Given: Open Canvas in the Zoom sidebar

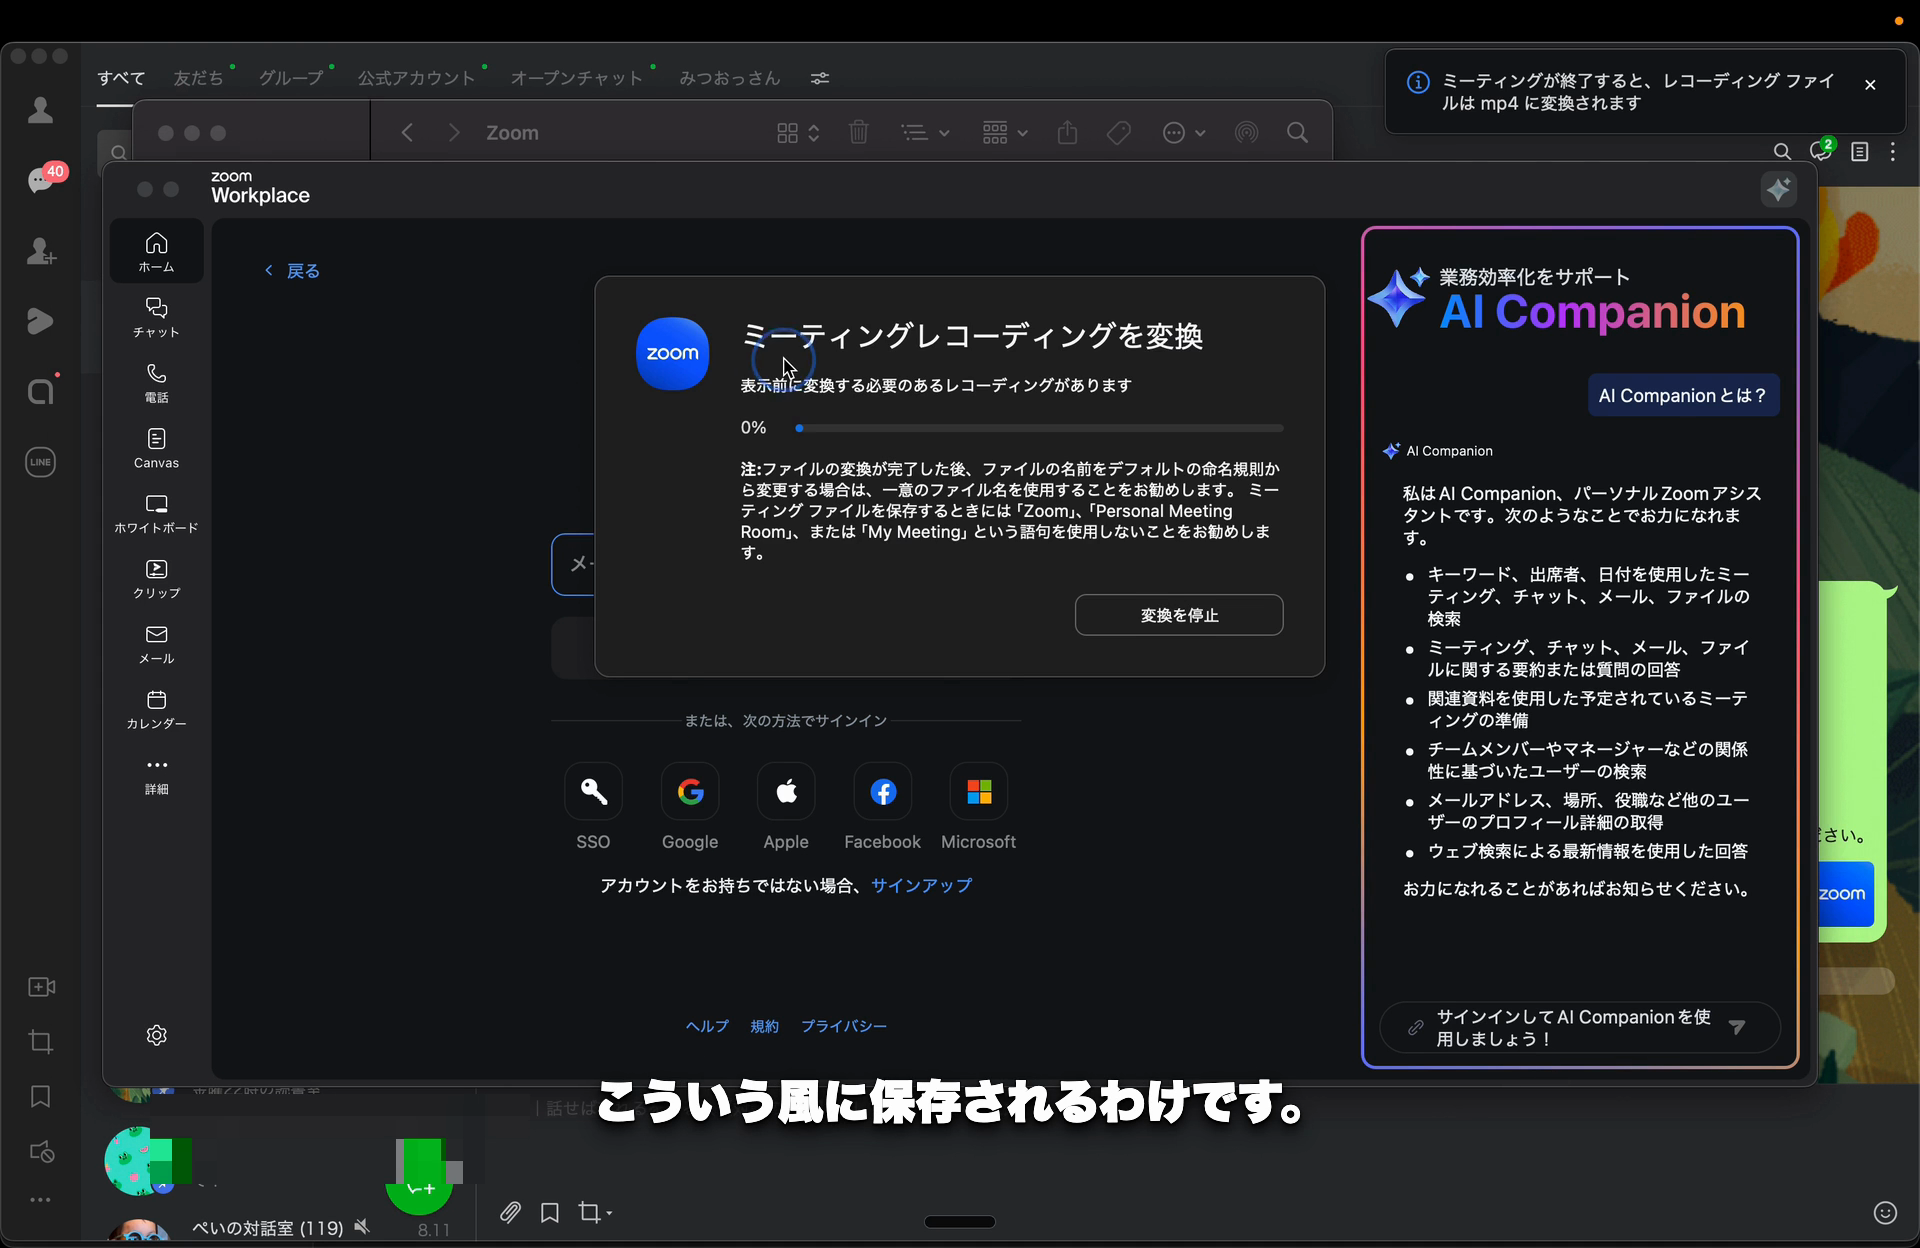Looking at the screenshot, I should [156, 448].
